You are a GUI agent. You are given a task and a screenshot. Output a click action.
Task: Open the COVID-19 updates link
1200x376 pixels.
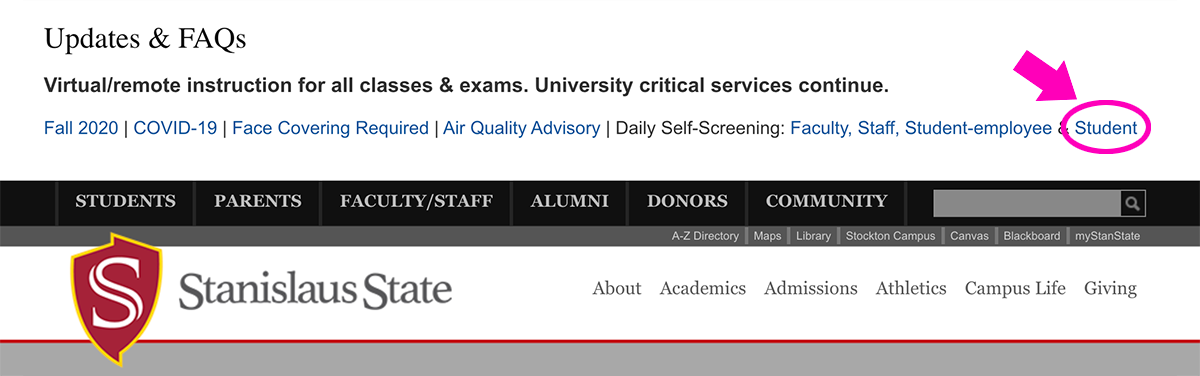tap(176, 128)
